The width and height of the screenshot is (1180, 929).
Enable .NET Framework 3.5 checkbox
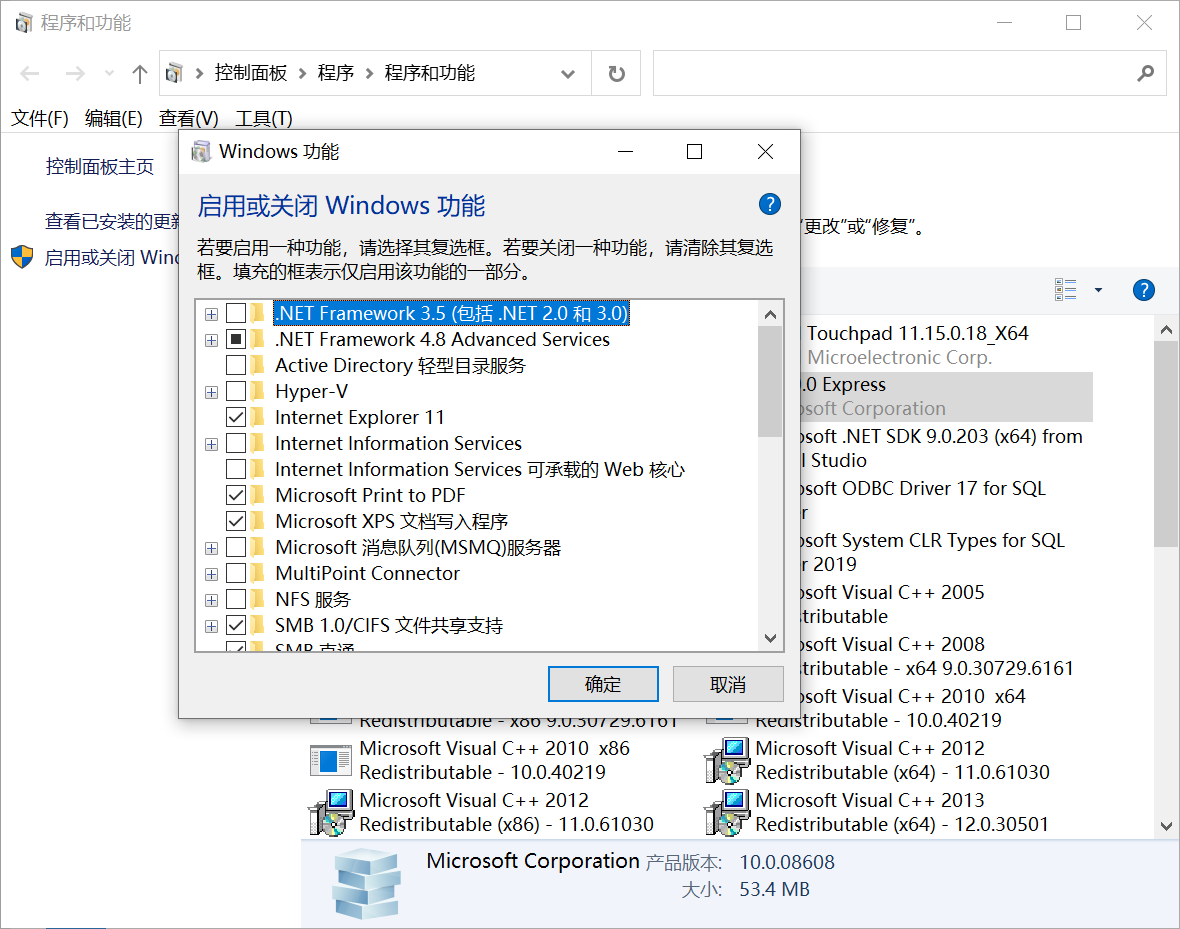point(236,313)
